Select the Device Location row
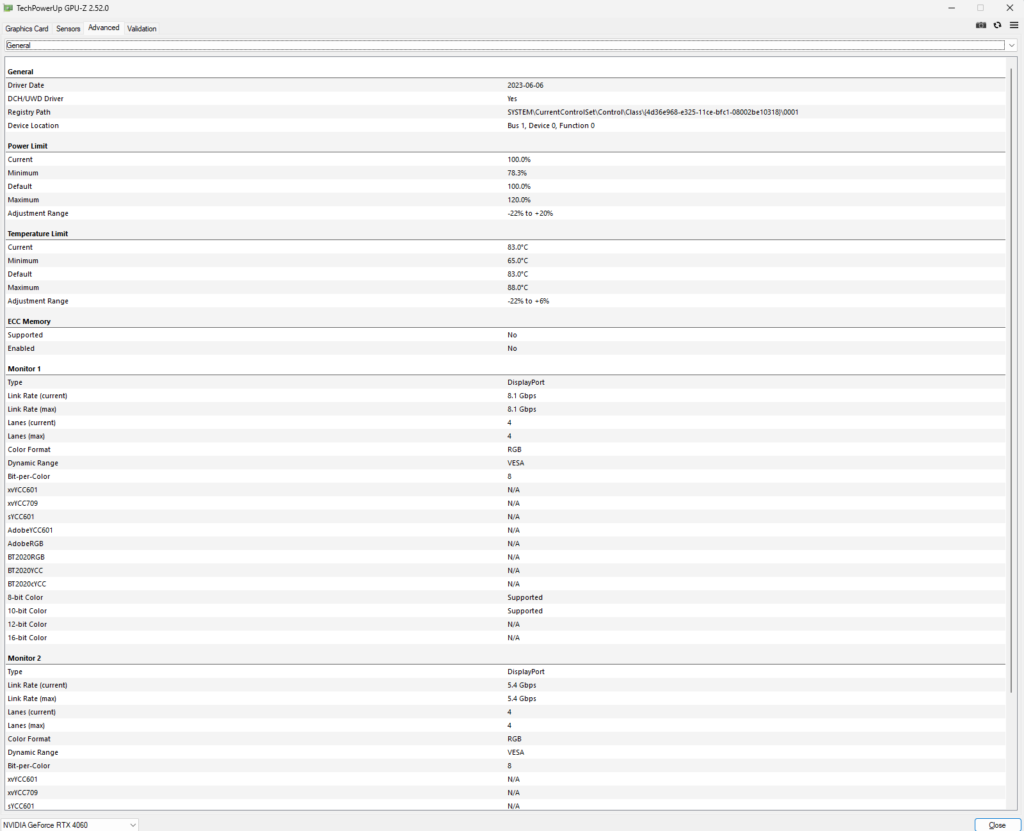 tap(505, 125)
